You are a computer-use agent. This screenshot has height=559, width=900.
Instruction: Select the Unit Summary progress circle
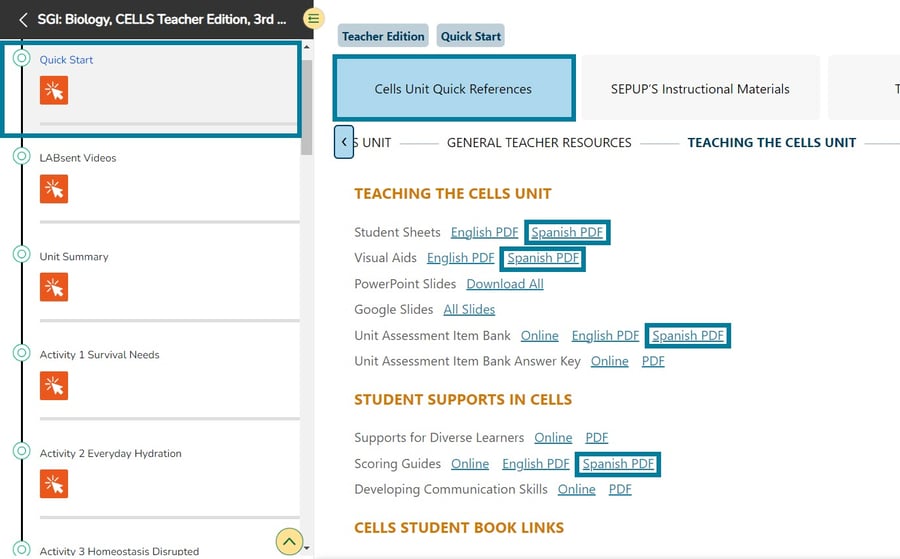tap(21, 255)
